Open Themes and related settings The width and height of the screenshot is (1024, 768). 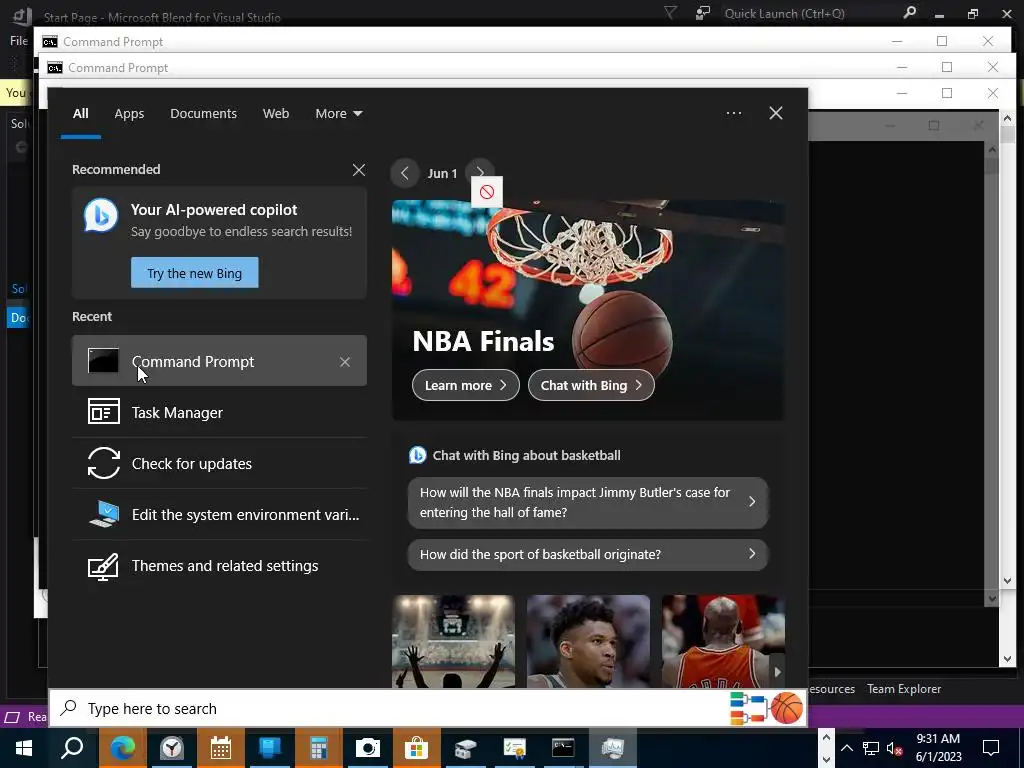tap(219, 566)
